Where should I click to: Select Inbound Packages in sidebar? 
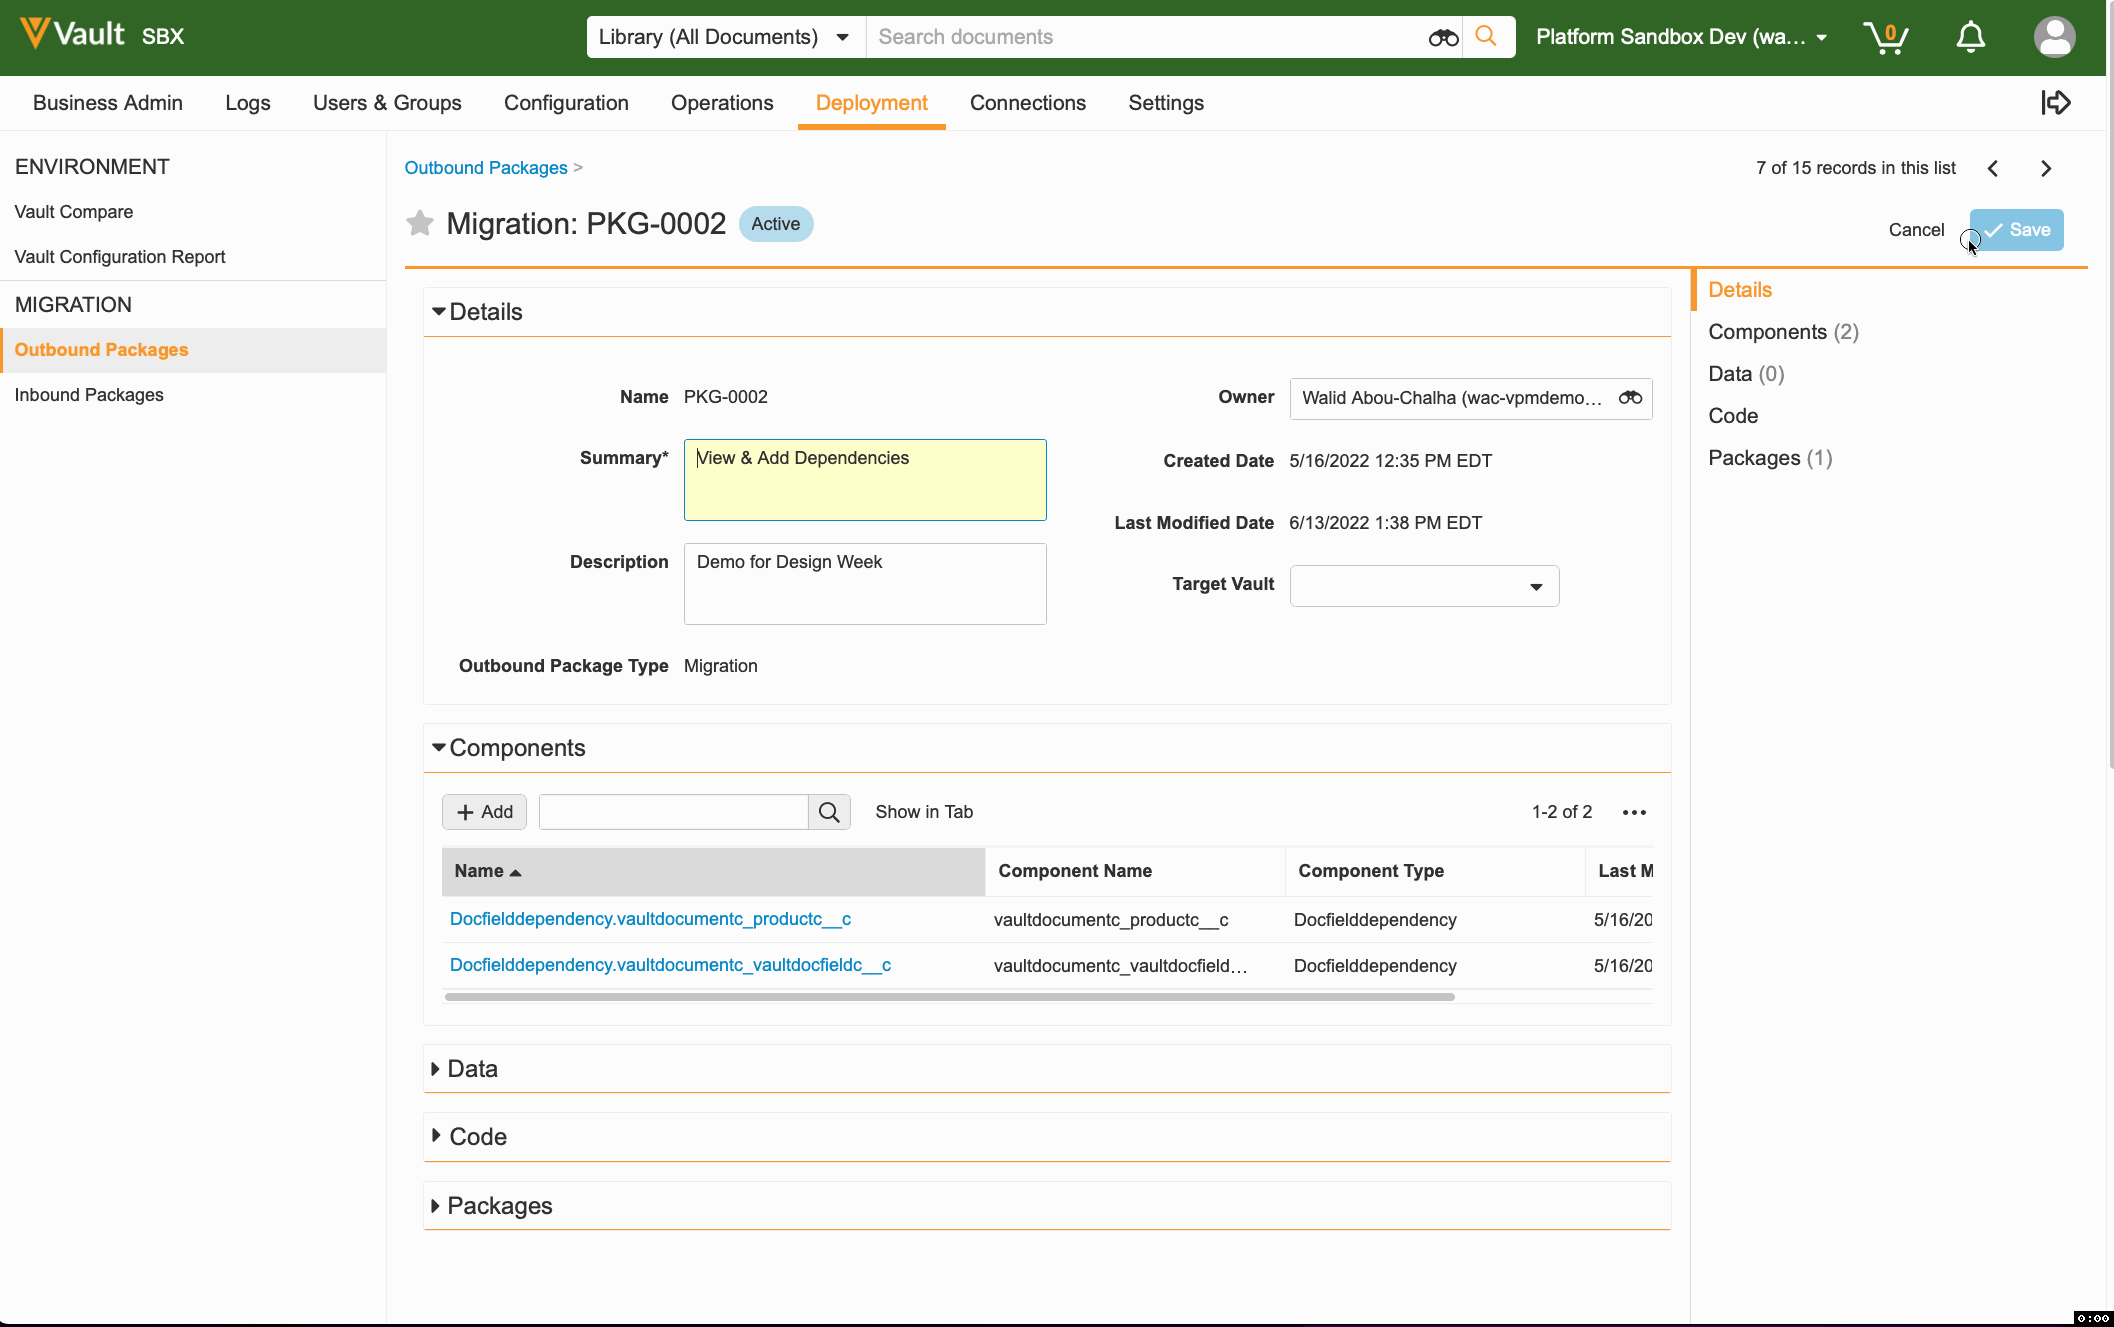click(x=89, y=395)
